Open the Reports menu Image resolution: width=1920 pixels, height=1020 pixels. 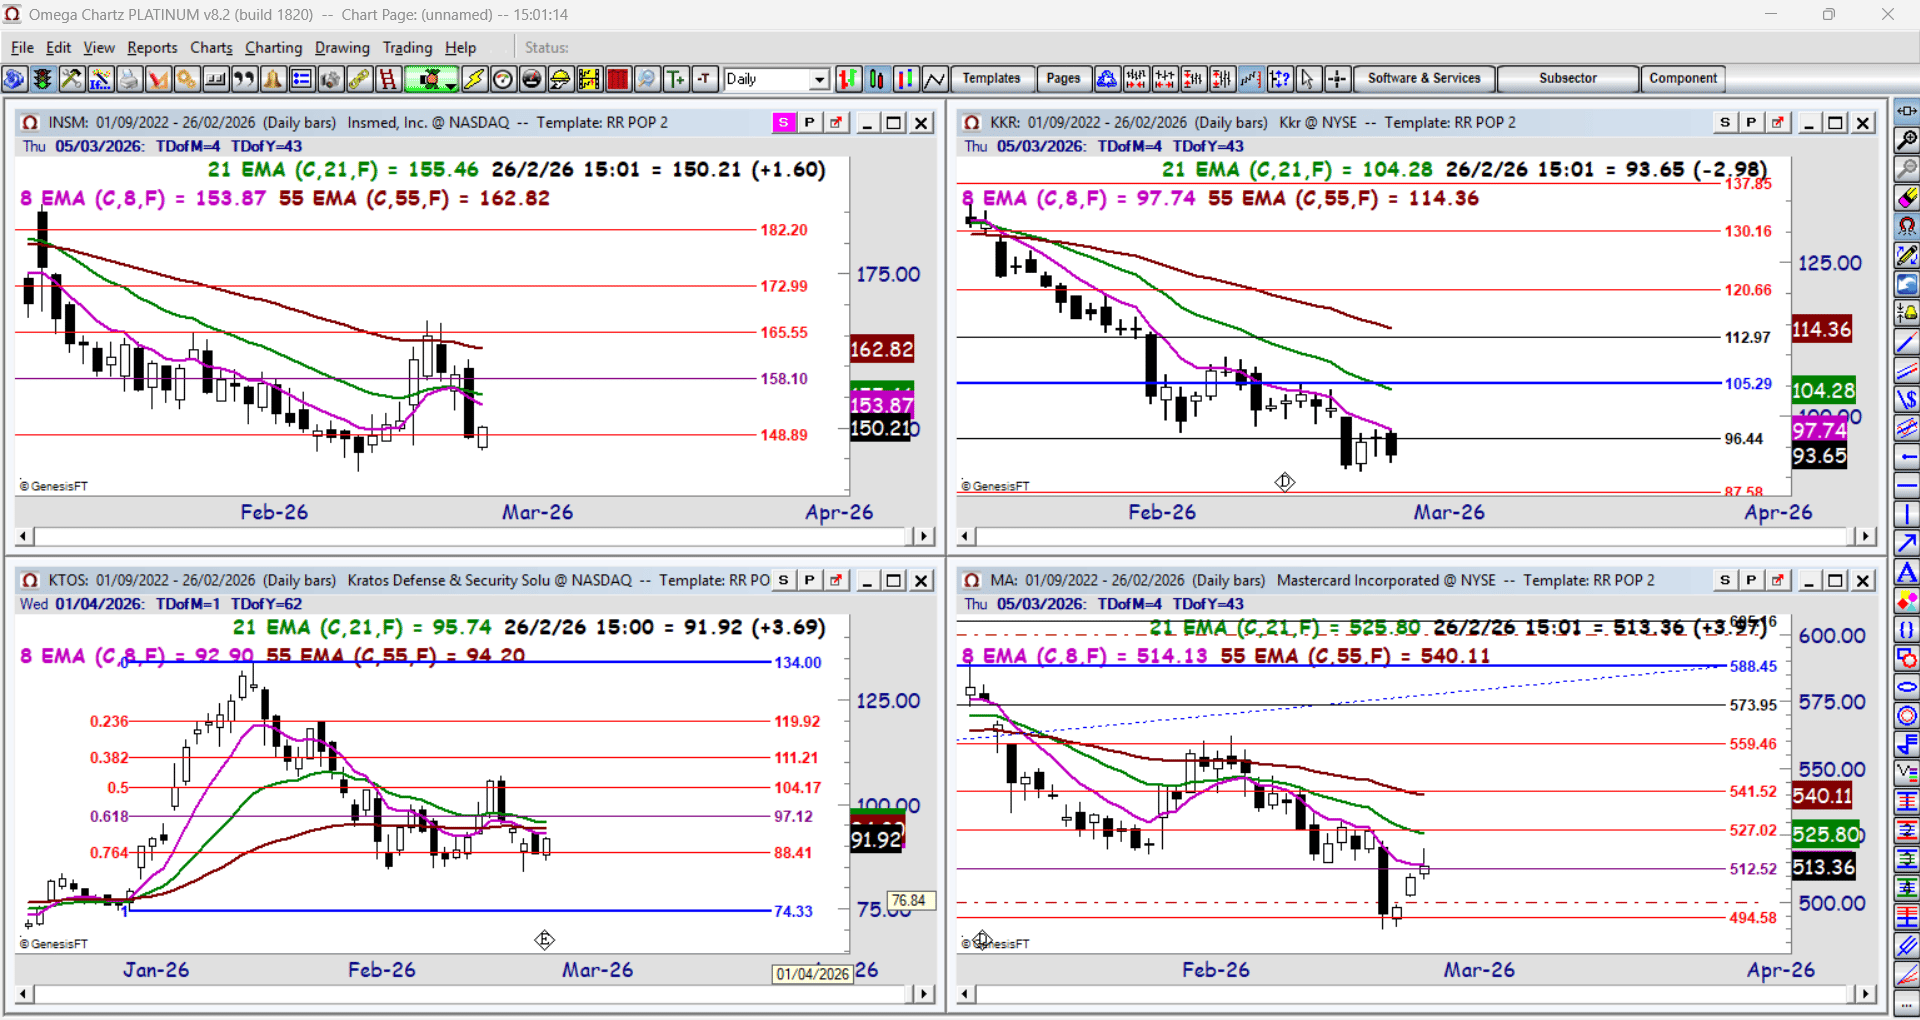[152, 47]
